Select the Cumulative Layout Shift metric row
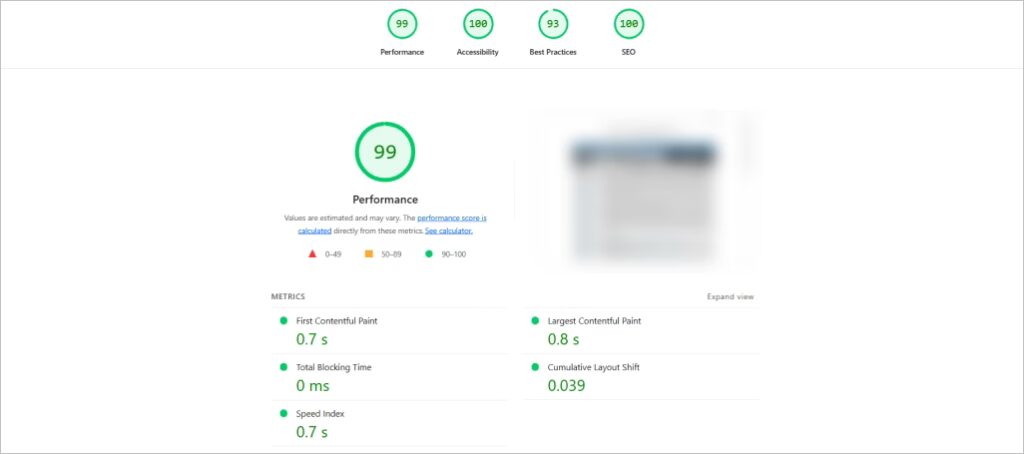The width and height of the screenshot is (1024, 454). click(x=593, y=367)
